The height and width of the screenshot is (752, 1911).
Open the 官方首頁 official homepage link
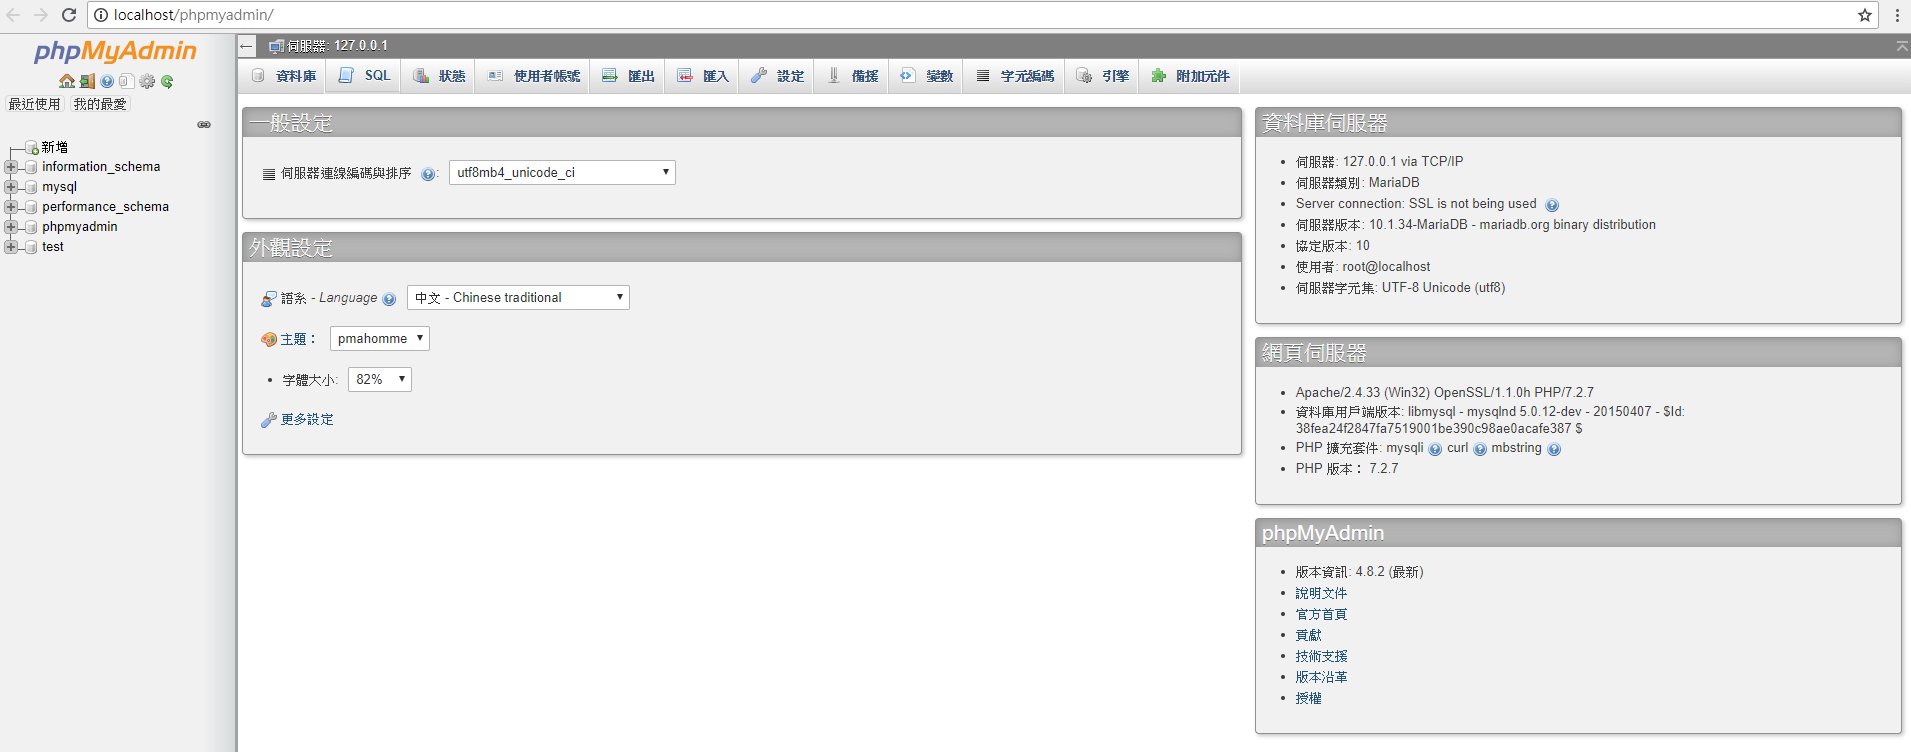point(1321,615)
